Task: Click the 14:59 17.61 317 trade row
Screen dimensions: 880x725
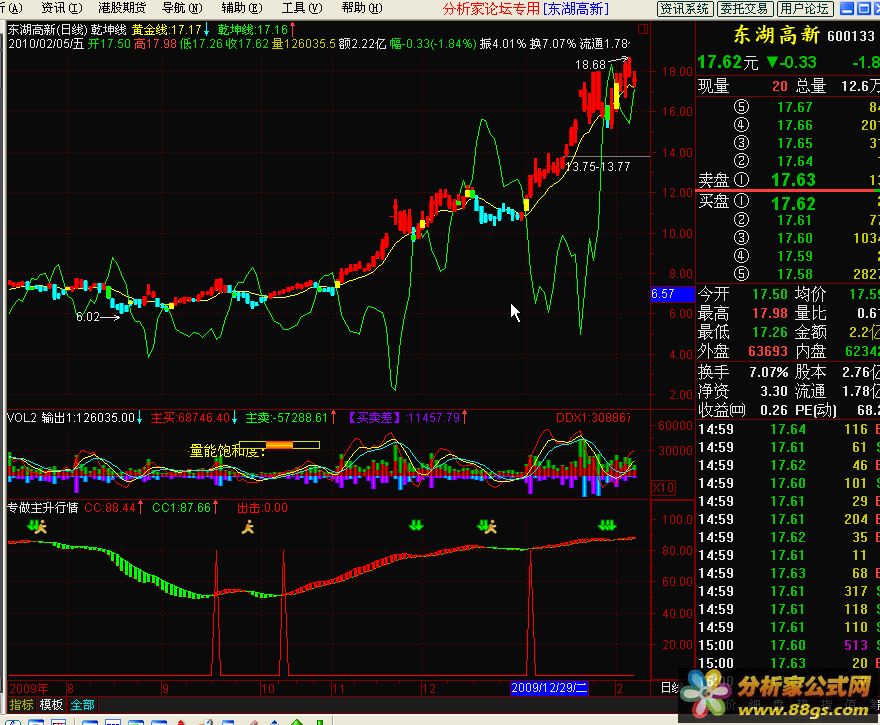Action: click(788, 591)
